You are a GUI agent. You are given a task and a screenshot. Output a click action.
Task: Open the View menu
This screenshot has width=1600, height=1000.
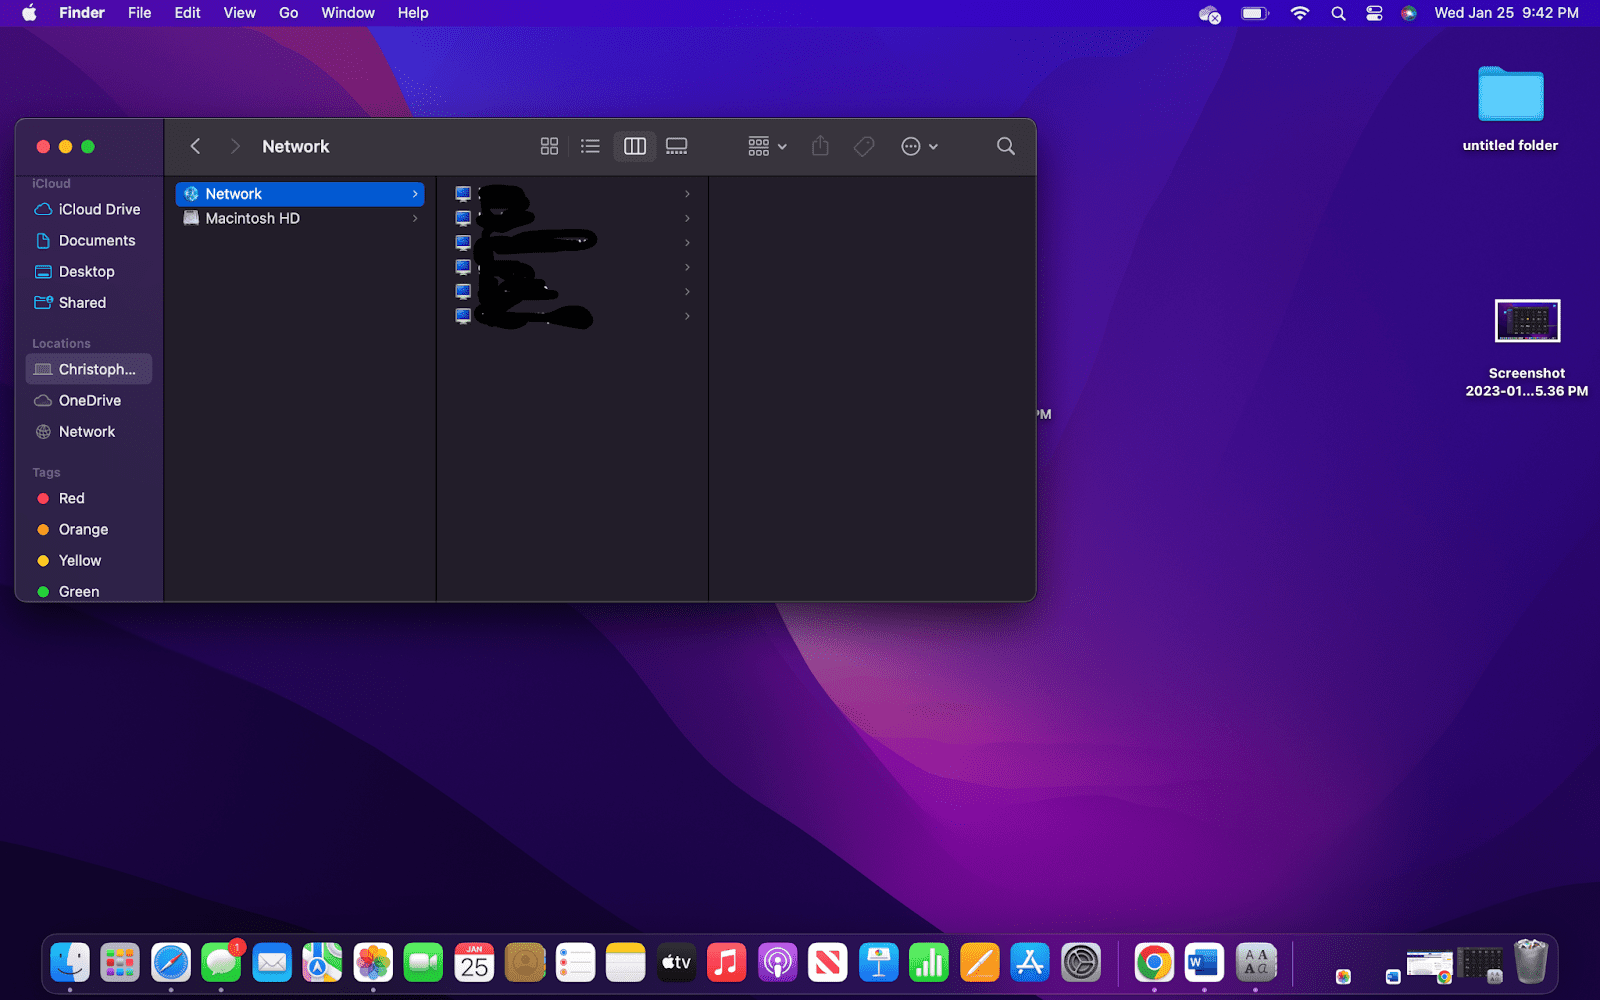[240, 13]
